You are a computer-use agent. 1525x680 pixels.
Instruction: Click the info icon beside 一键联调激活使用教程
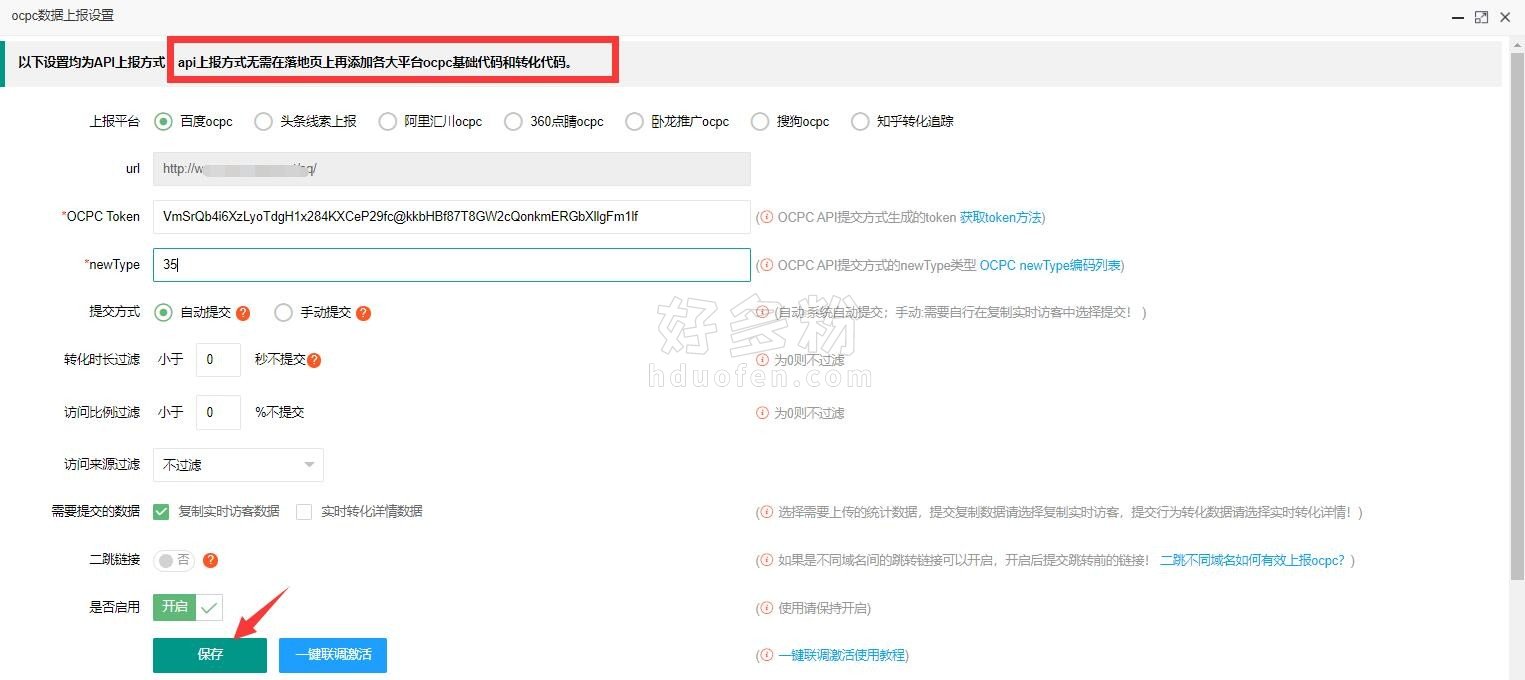(x=766, y=655)
